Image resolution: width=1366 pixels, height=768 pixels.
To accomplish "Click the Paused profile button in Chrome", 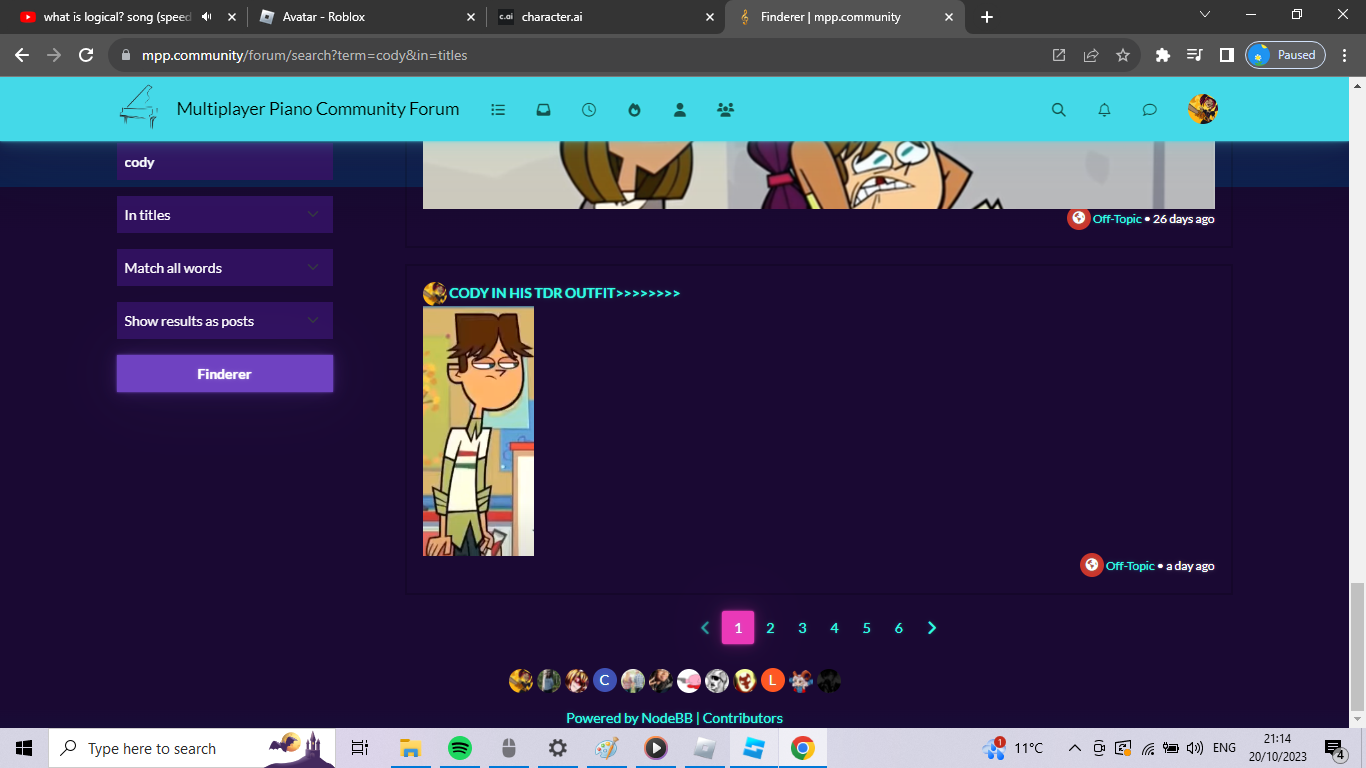I will click(x=1285, y=55).
